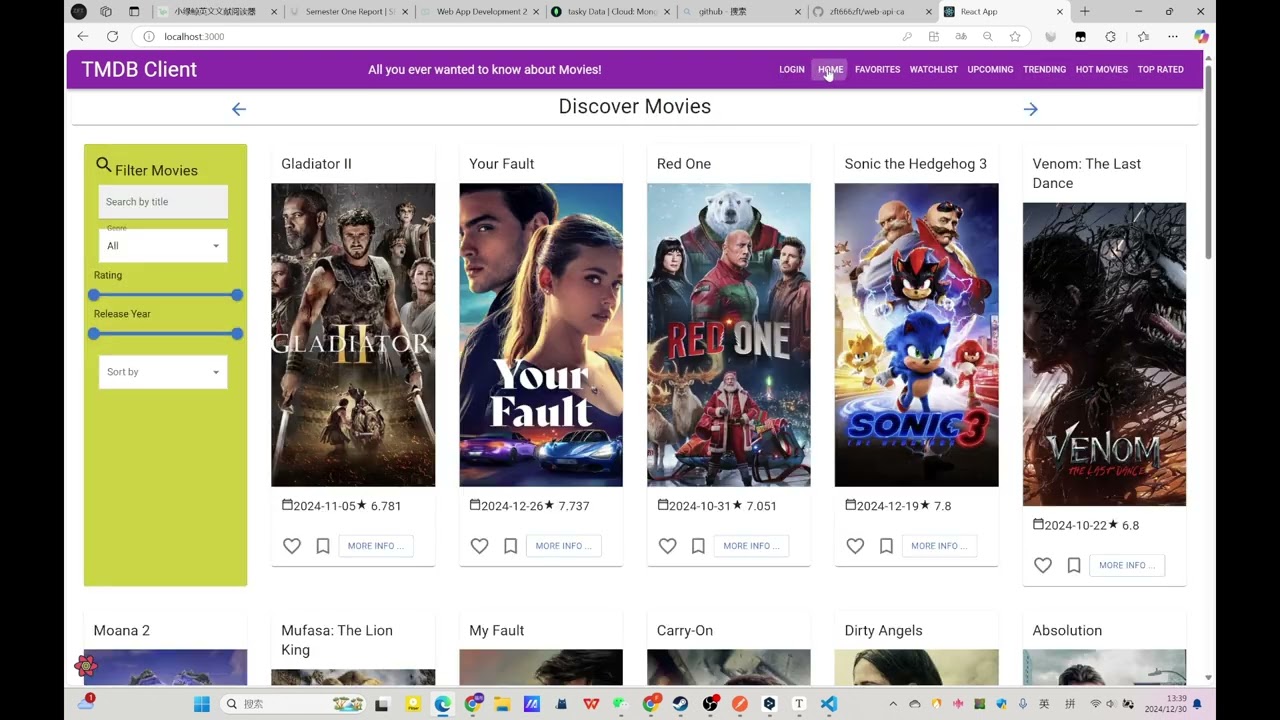Click the Sonic the Hedgehog 3 poster
The image size is (1280, 720).
(916, 335)
